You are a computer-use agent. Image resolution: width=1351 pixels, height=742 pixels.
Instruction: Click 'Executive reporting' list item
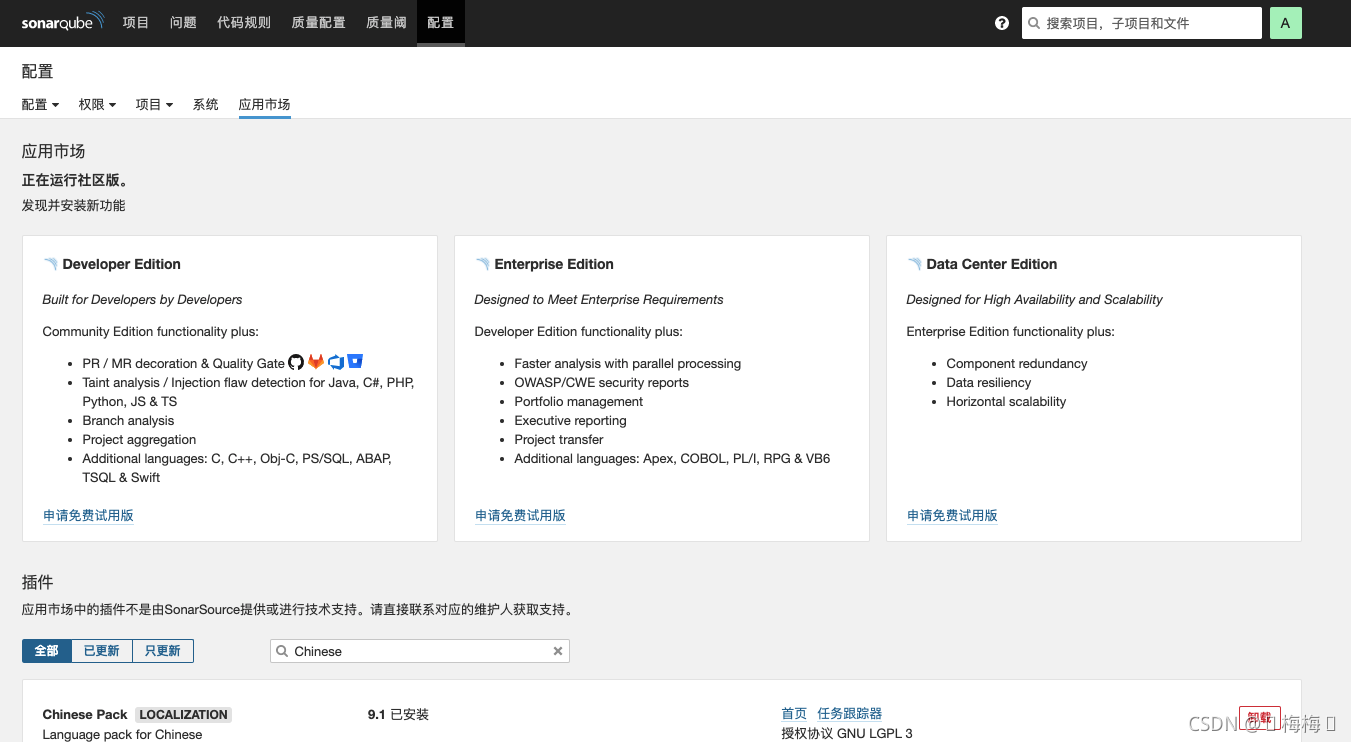pos(570,420)
